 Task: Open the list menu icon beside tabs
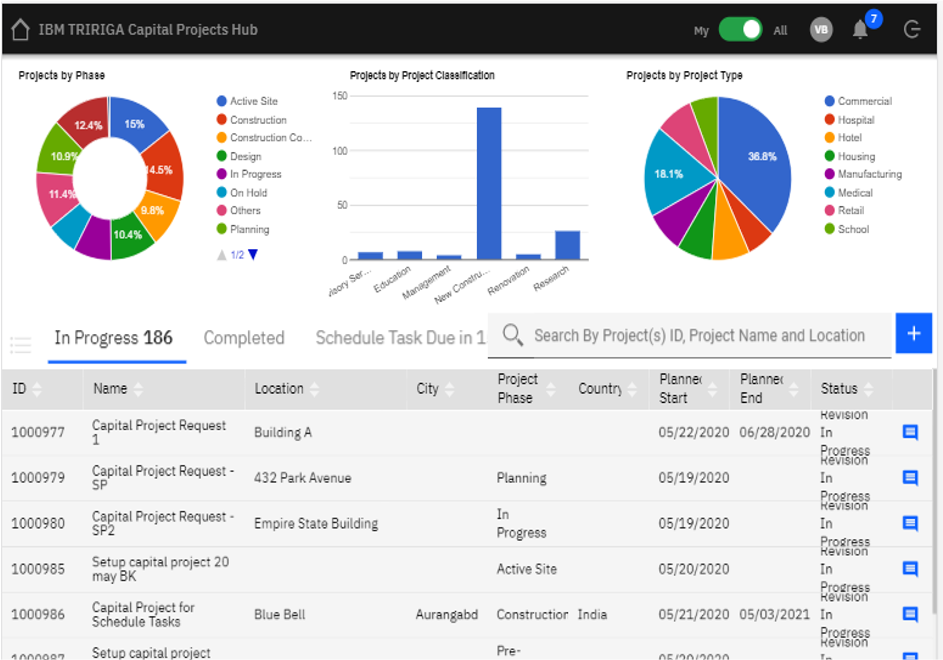click(x=20, y=345)
